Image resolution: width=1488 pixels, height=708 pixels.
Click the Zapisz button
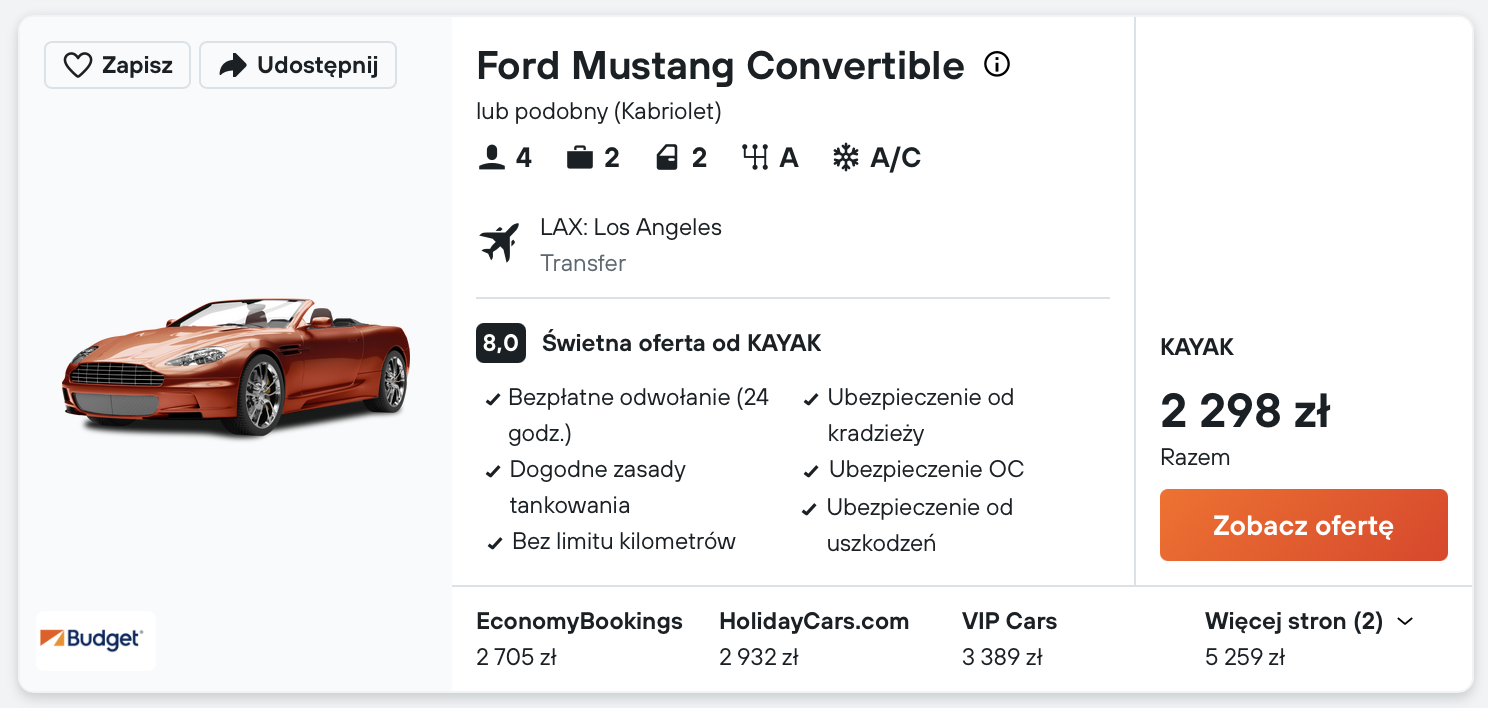117,66
